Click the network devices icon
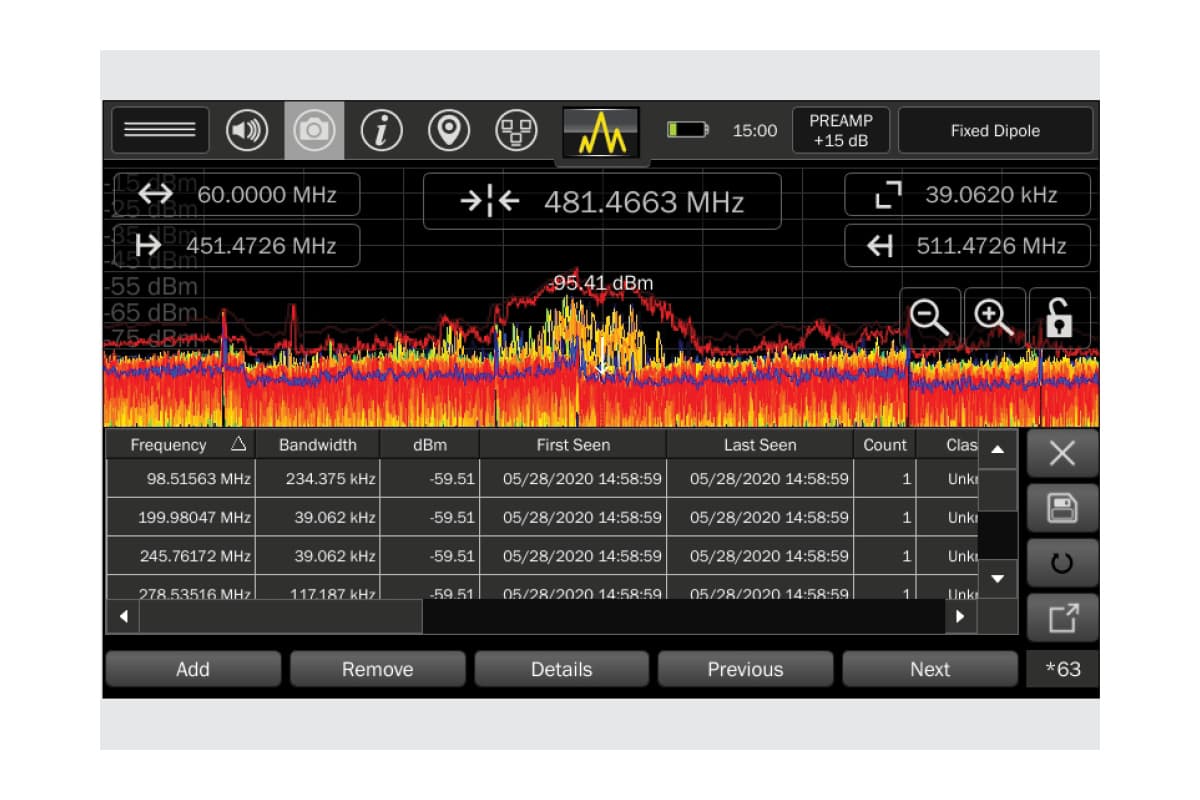This screenshot has height=800, width=1200. 517,131
